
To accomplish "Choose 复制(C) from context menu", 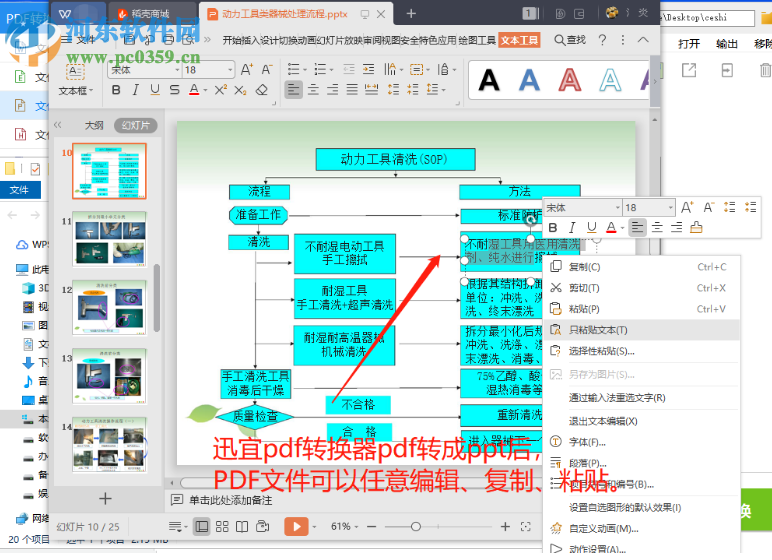I will point(642,267).
